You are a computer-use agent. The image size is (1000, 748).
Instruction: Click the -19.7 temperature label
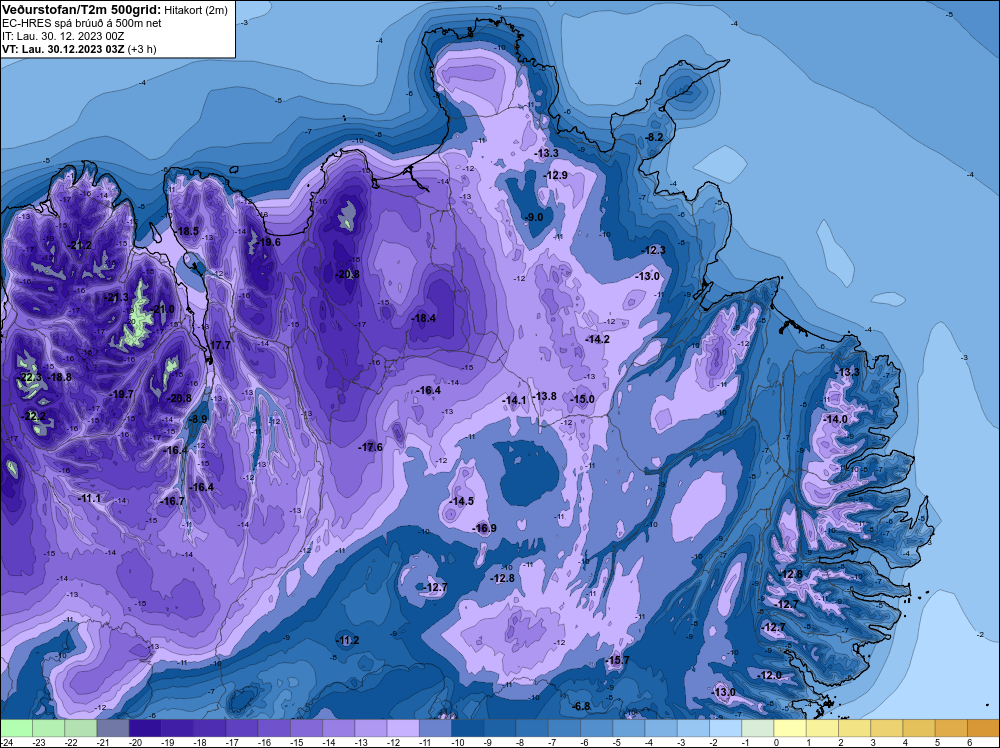(122, 395)
